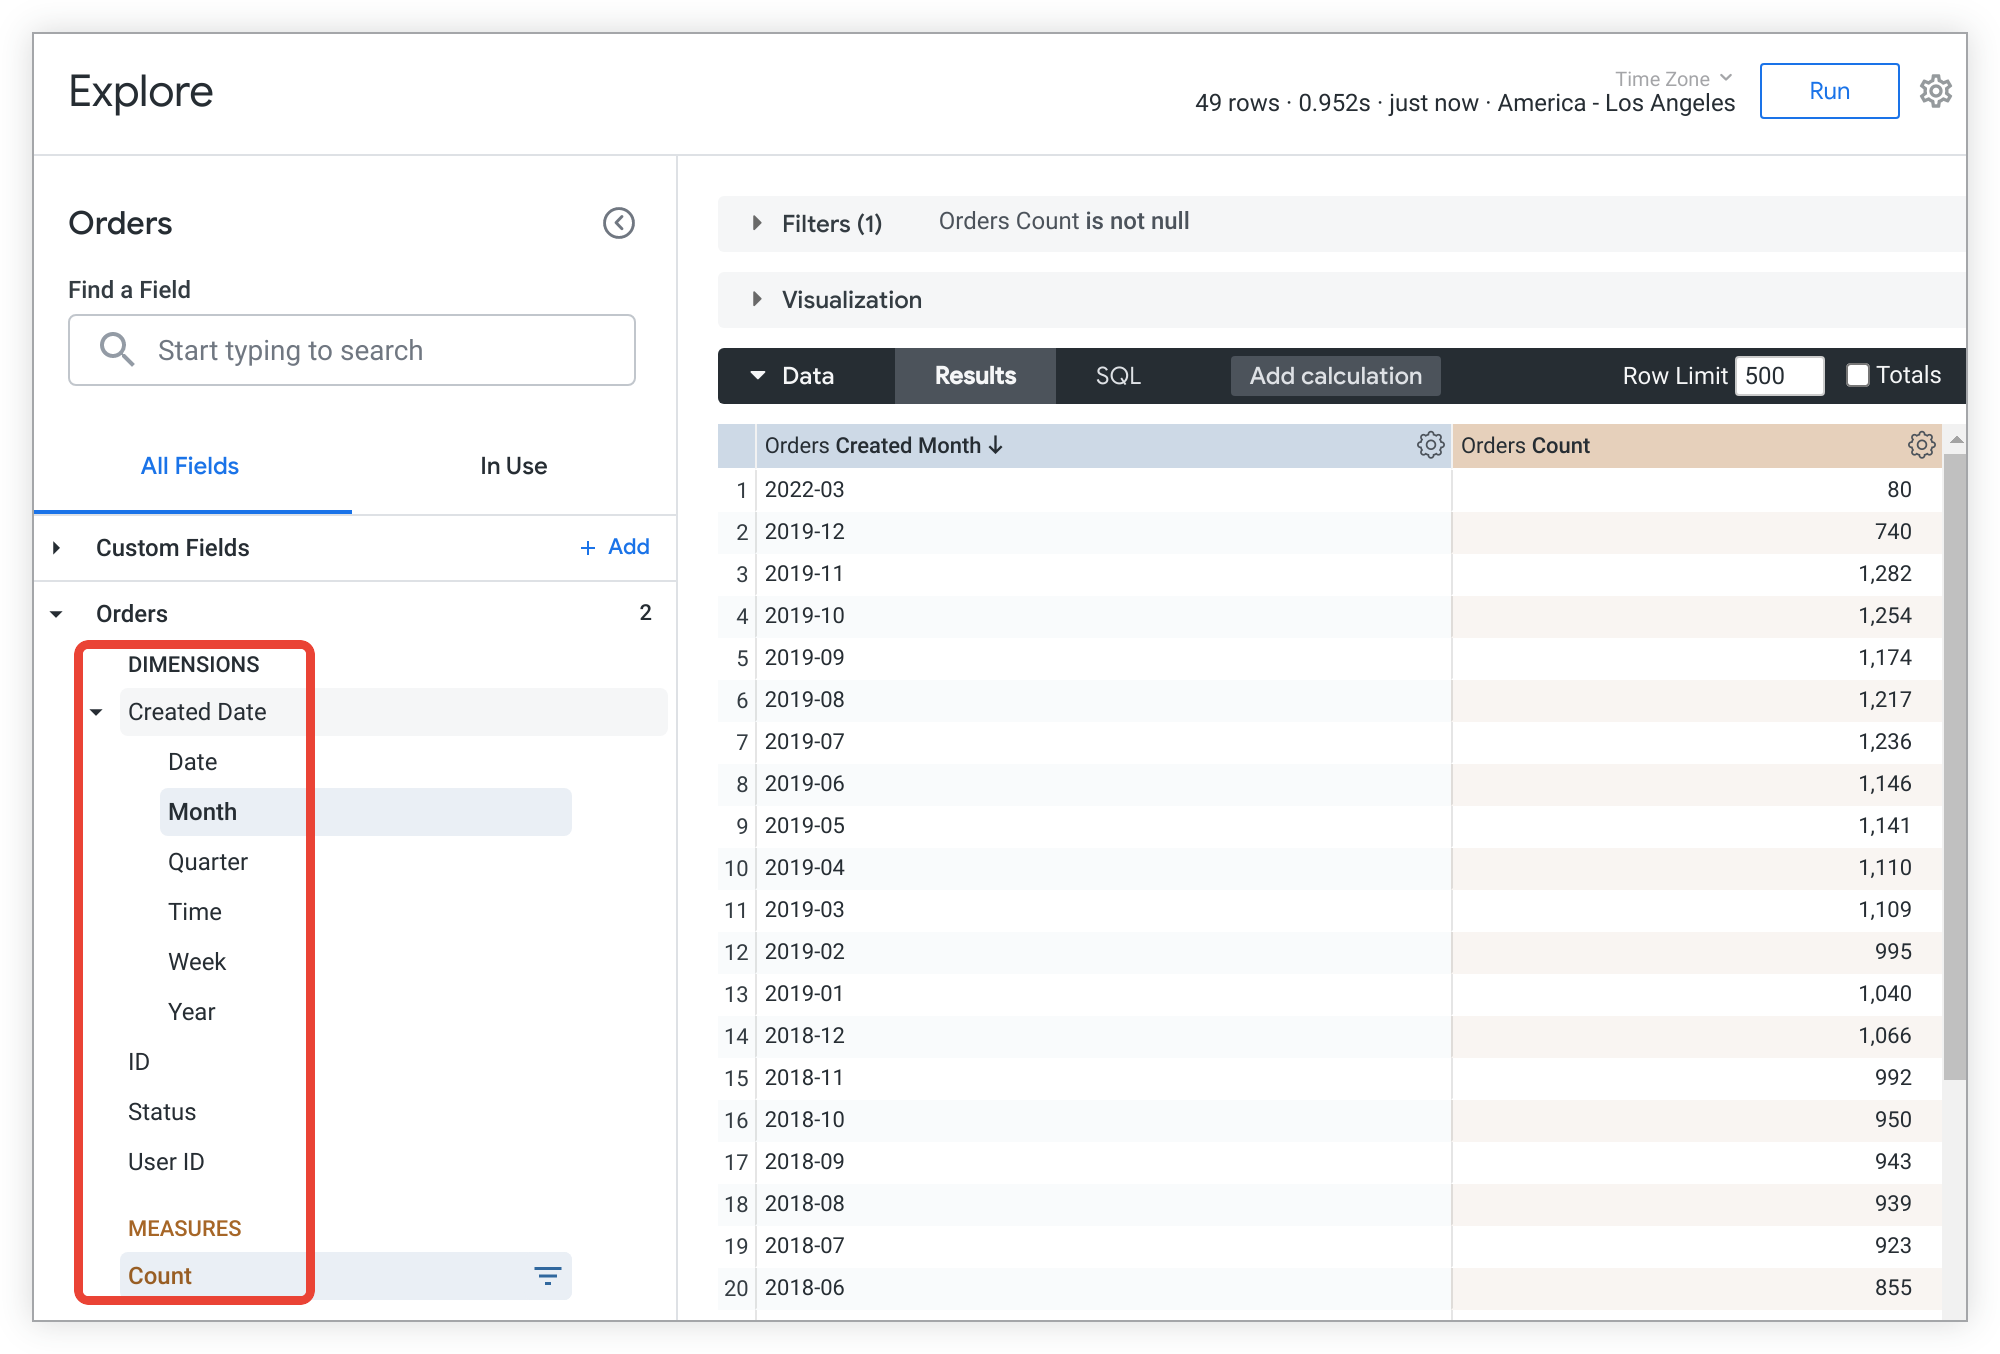Image resolution: width=2000 pixels, height=1354 pixels.
Task: Select the Month dimension field
Action: pyautogui.click(x=203, y=812)
